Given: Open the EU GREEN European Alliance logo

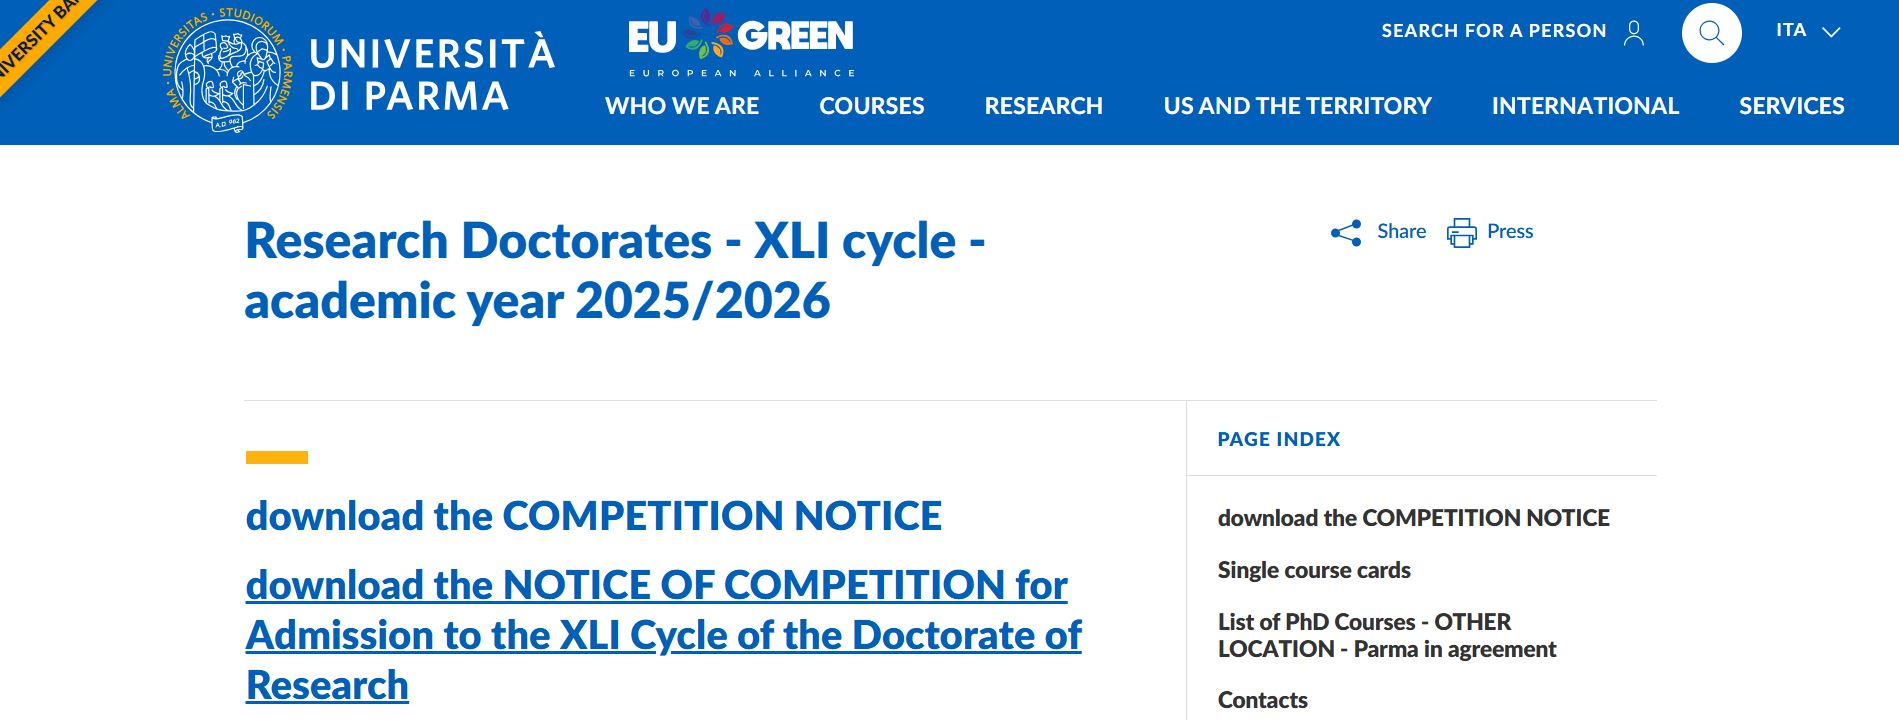Looking at the screenshot, I should pos(741,44).
